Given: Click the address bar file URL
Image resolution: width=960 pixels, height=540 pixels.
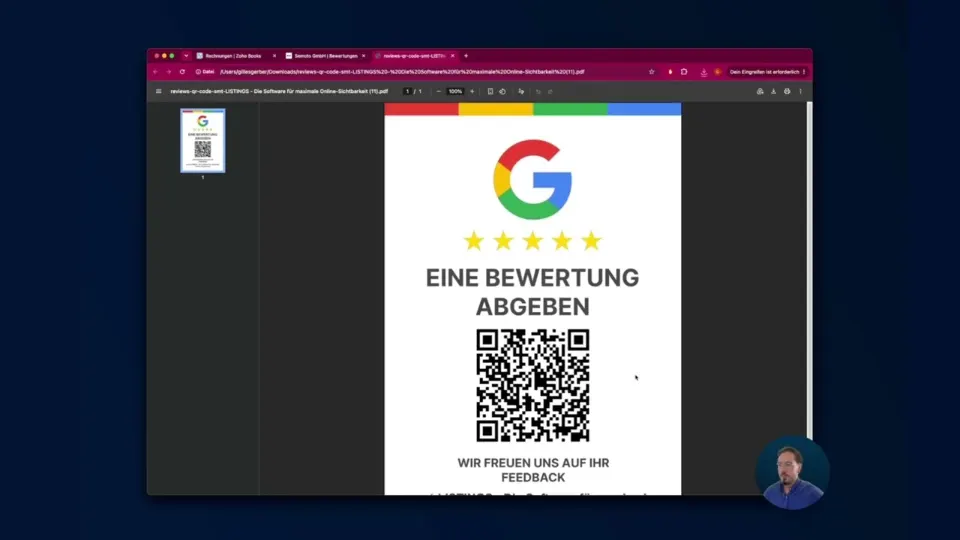Looking at the screenshot, I should click(x=402, y=72).
